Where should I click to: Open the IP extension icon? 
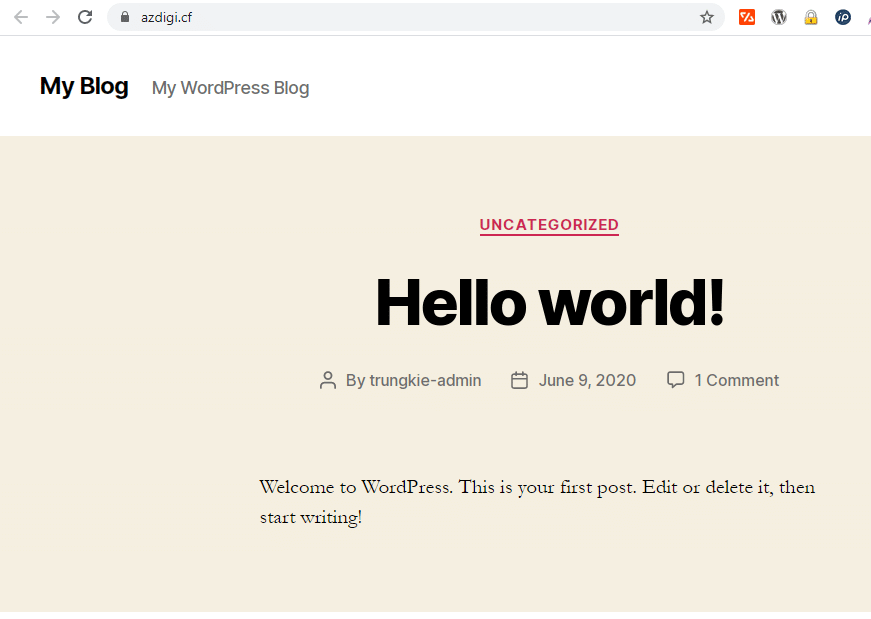click(843, 17)
